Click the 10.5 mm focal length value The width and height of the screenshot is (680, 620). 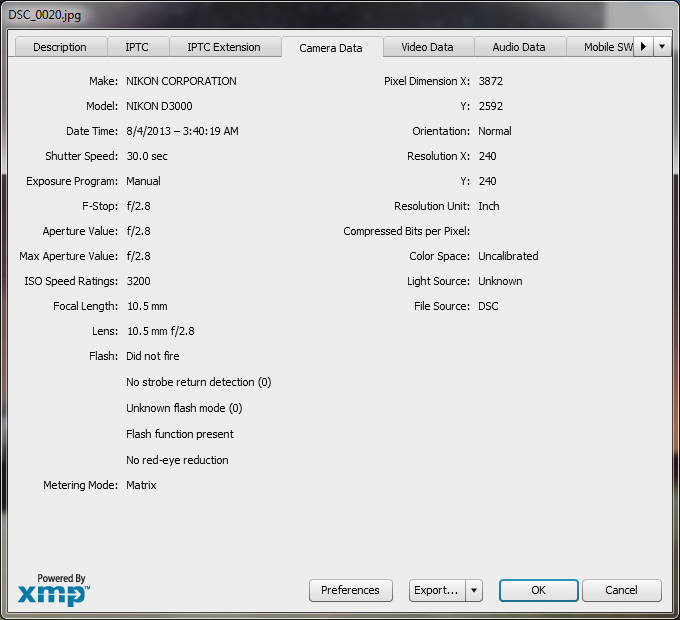[x=147, y=306]
